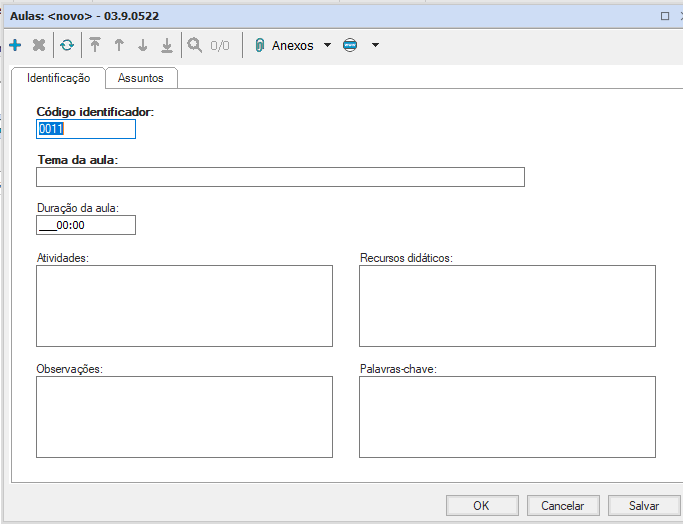Switch to the Assuntos tab
683x526 pixels.
tap(141, 78)
